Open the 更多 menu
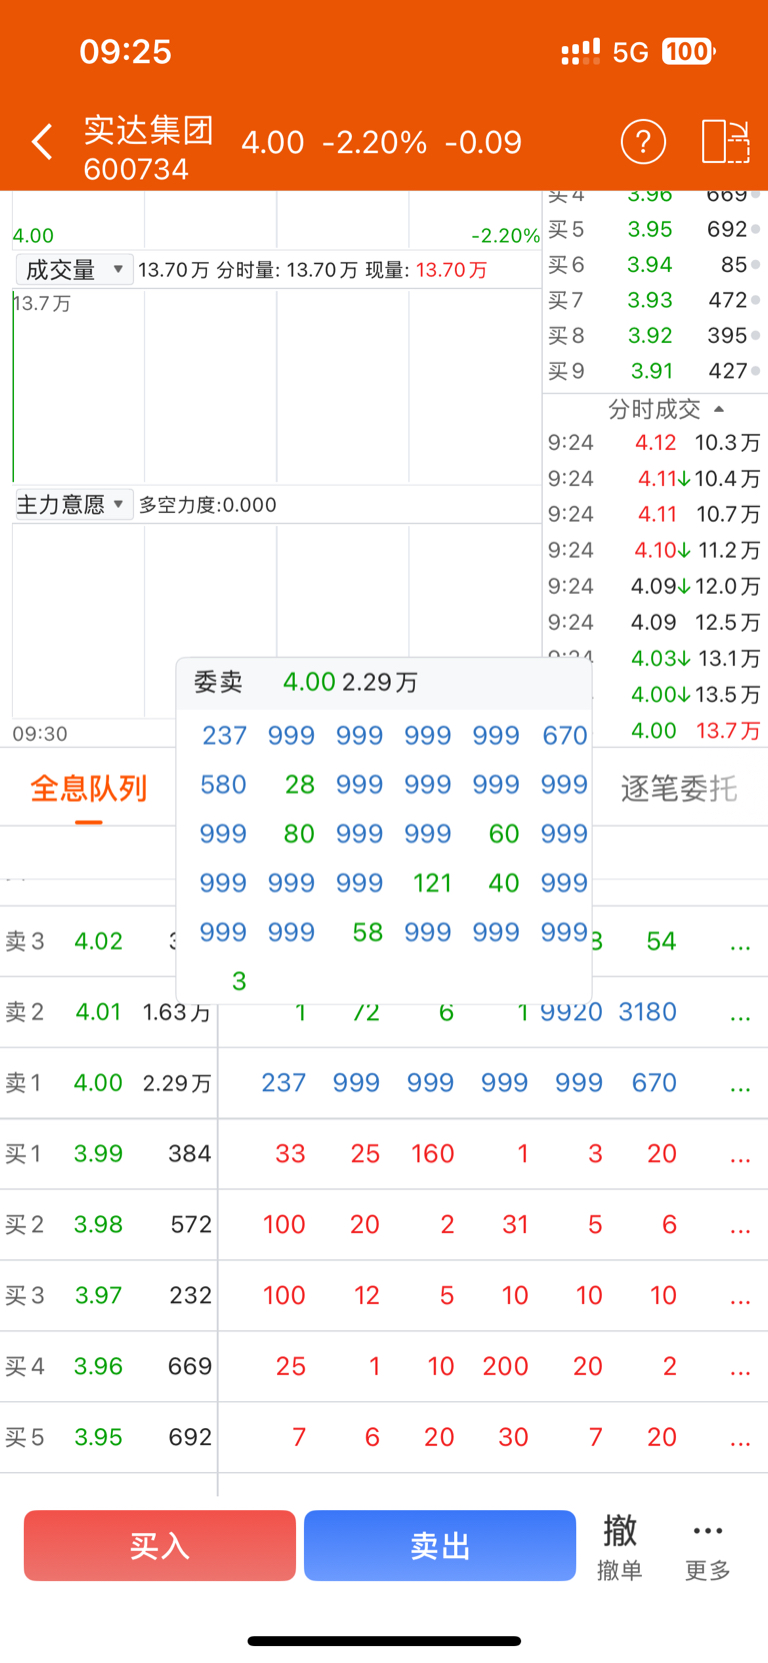The image size is (768, 1663). (x=708, y=1548)
